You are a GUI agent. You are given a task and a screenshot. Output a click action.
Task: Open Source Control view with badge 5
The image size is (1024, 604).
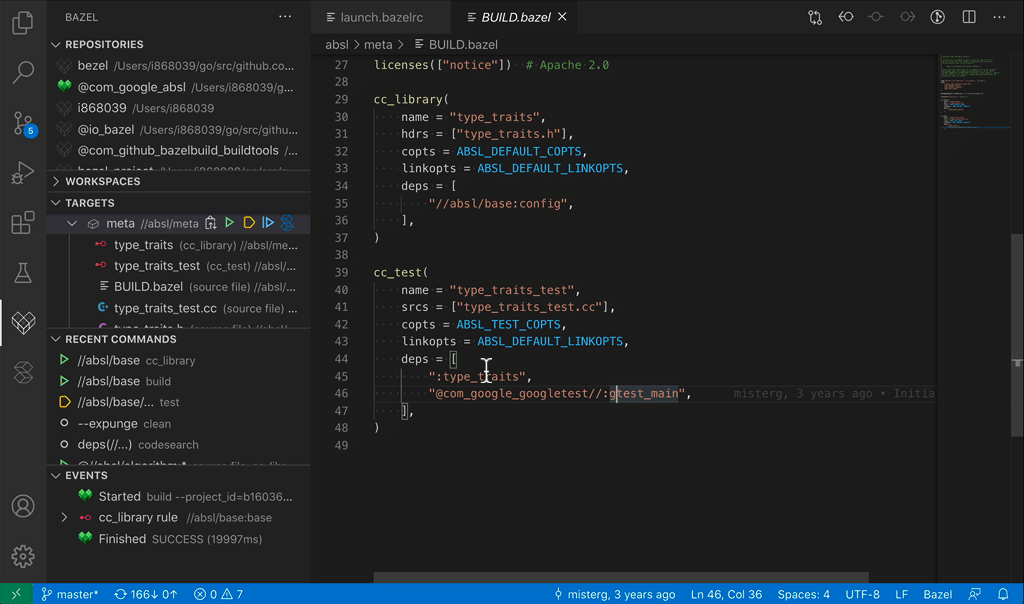click(23, 123)
